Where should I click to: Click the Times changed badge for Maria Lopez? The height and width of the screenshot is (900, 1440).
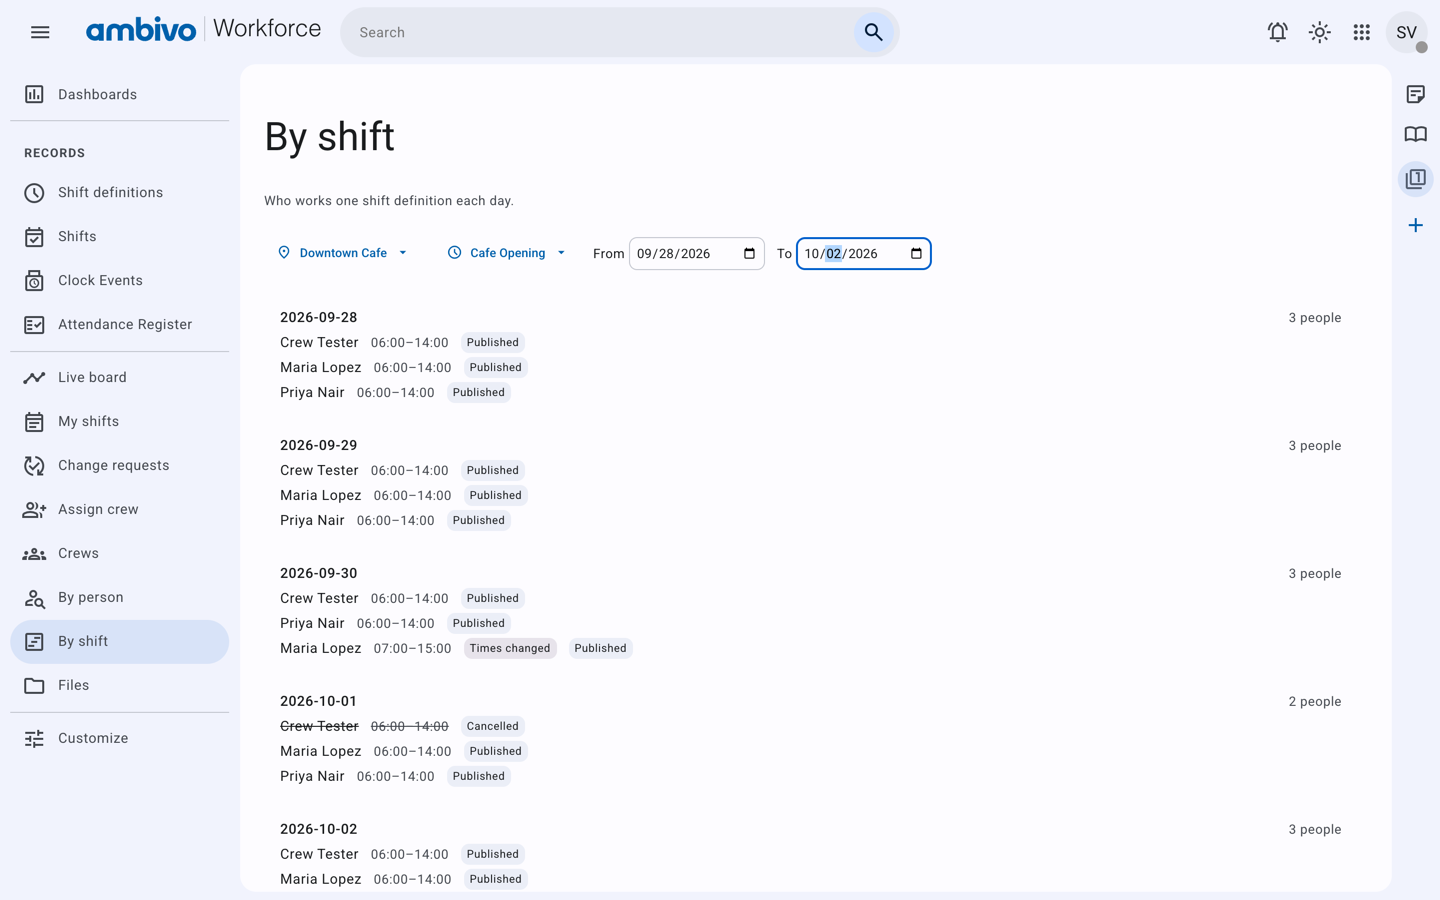coord(510,648)
